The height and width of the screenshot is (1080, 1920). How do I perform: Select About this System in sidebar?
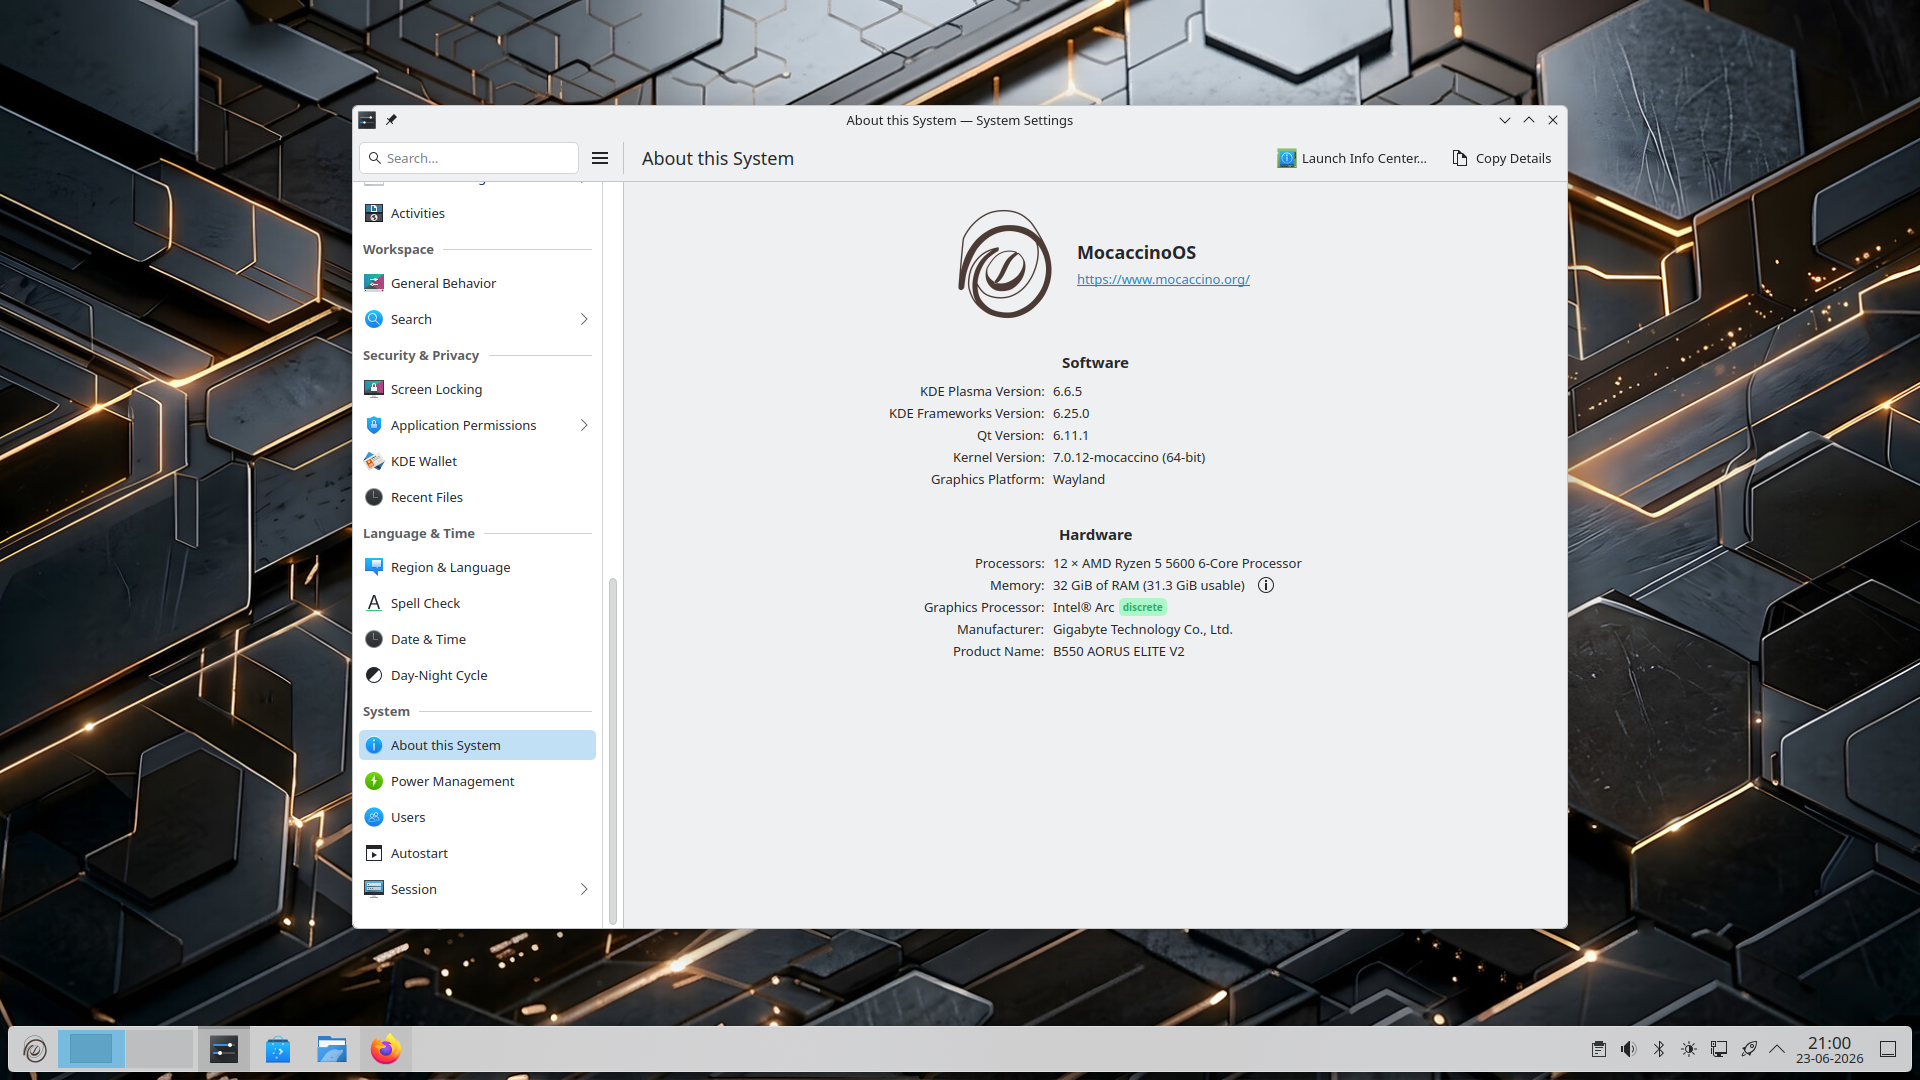477,745
